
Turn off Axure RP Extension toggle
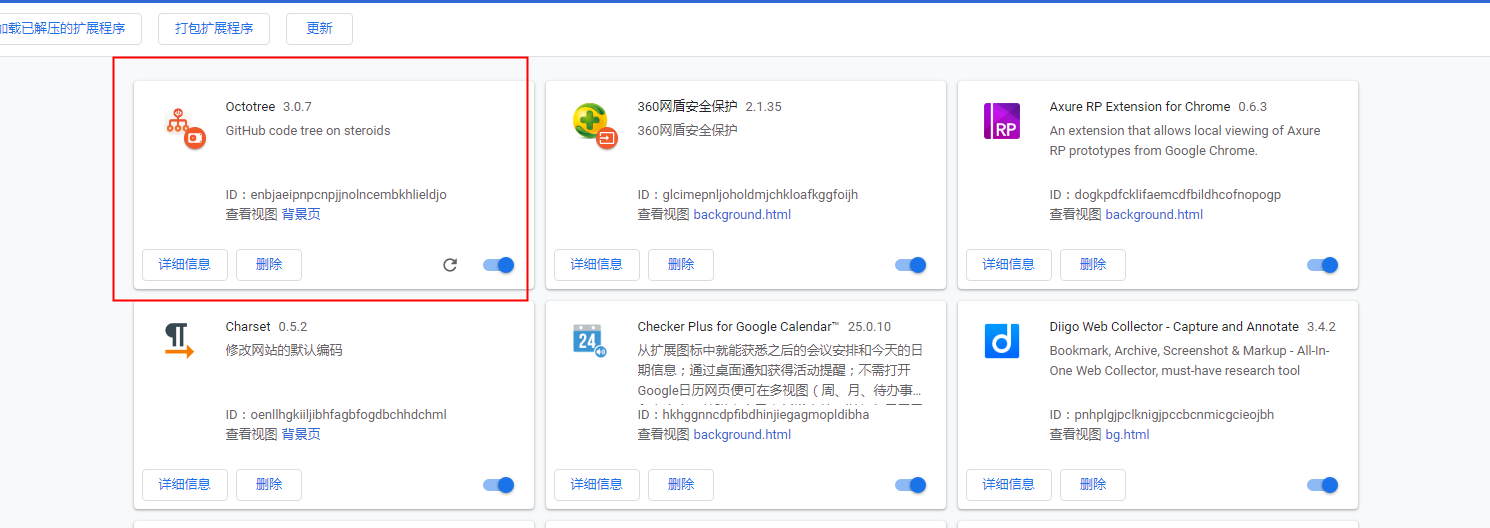pos(1322,265)
